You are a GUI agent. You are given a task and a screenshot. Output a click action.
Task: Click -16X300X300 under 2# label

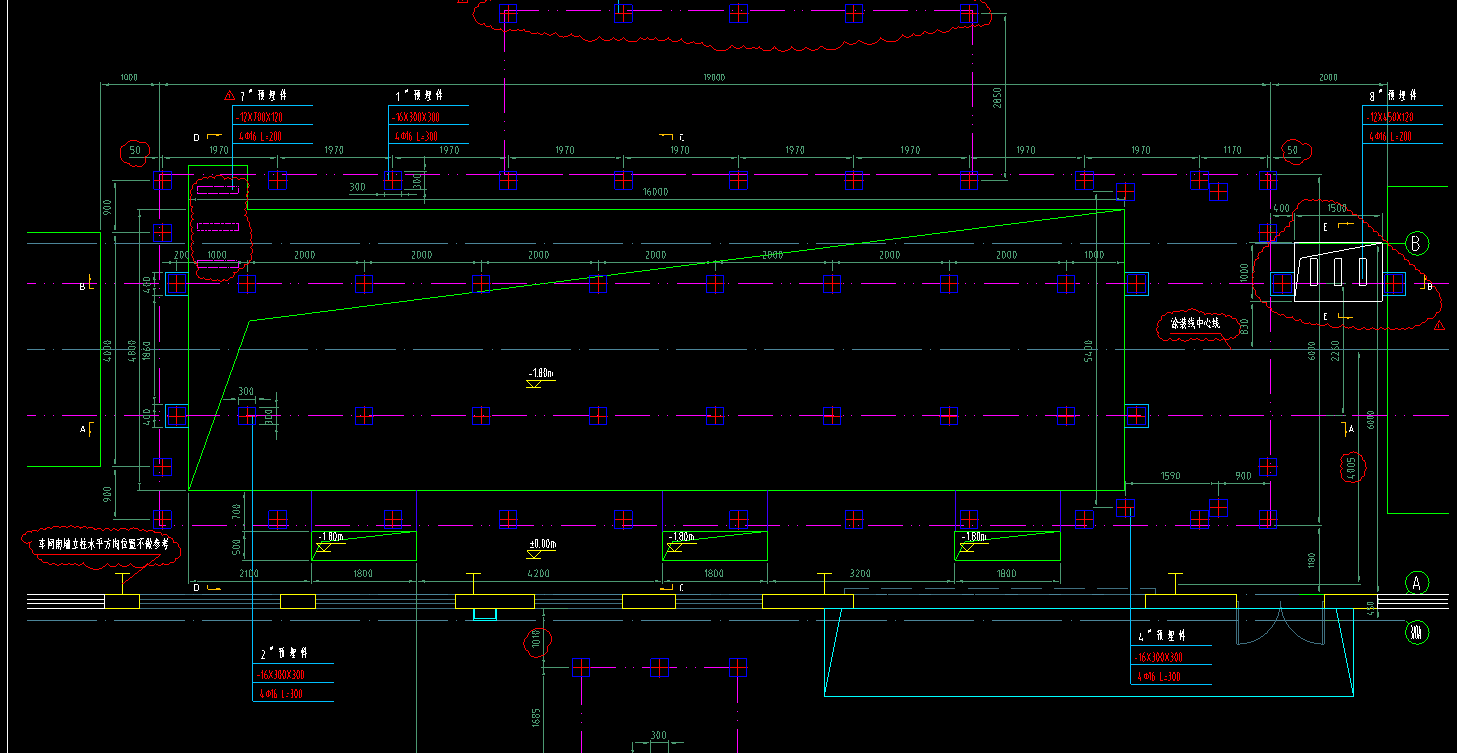point(283,673)
